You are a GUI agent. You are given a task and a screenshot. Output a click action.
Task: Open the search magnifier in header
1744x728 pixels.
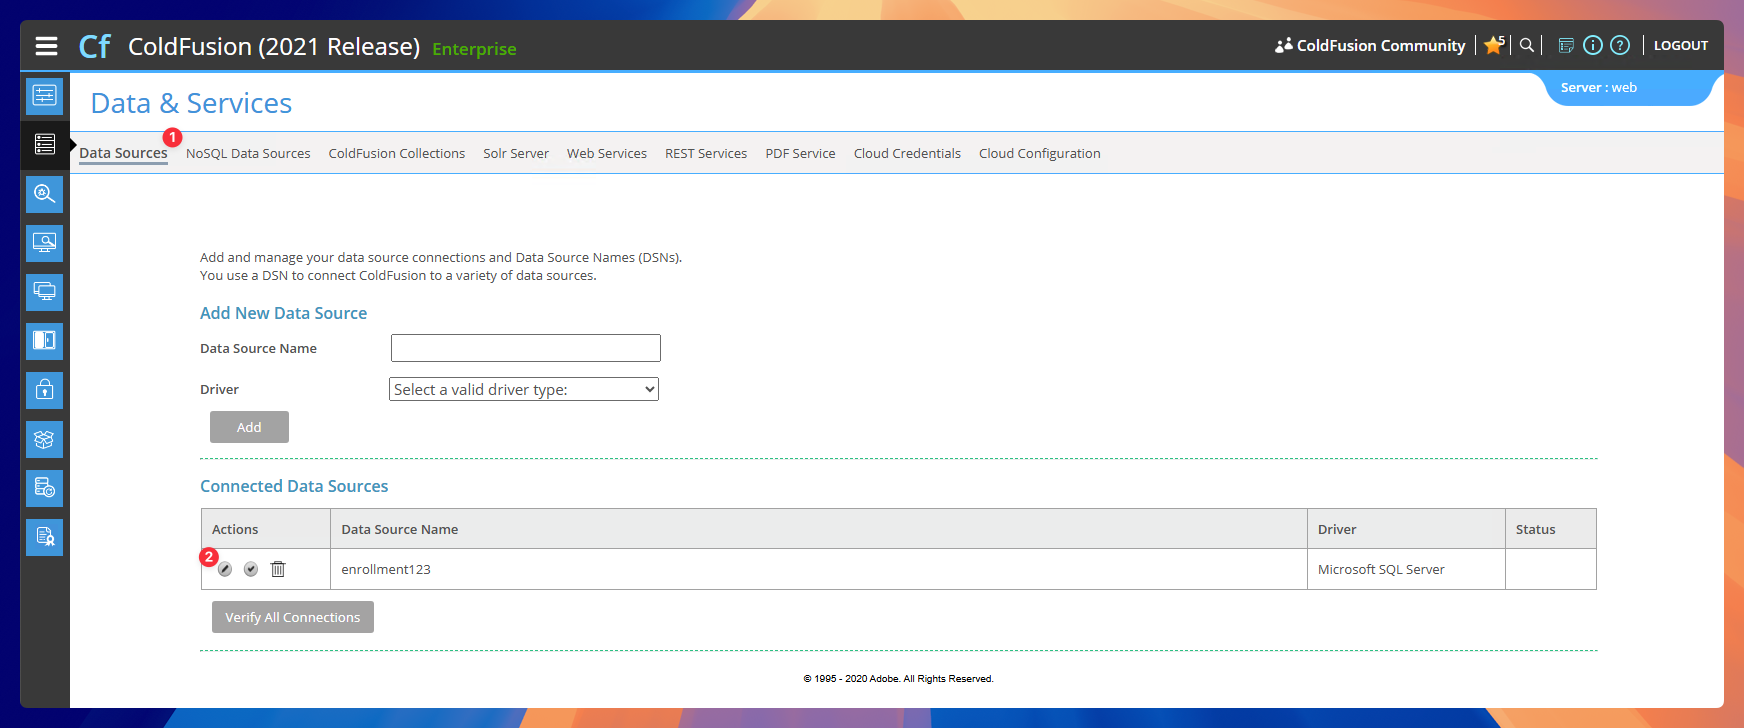coord(1527,45)
